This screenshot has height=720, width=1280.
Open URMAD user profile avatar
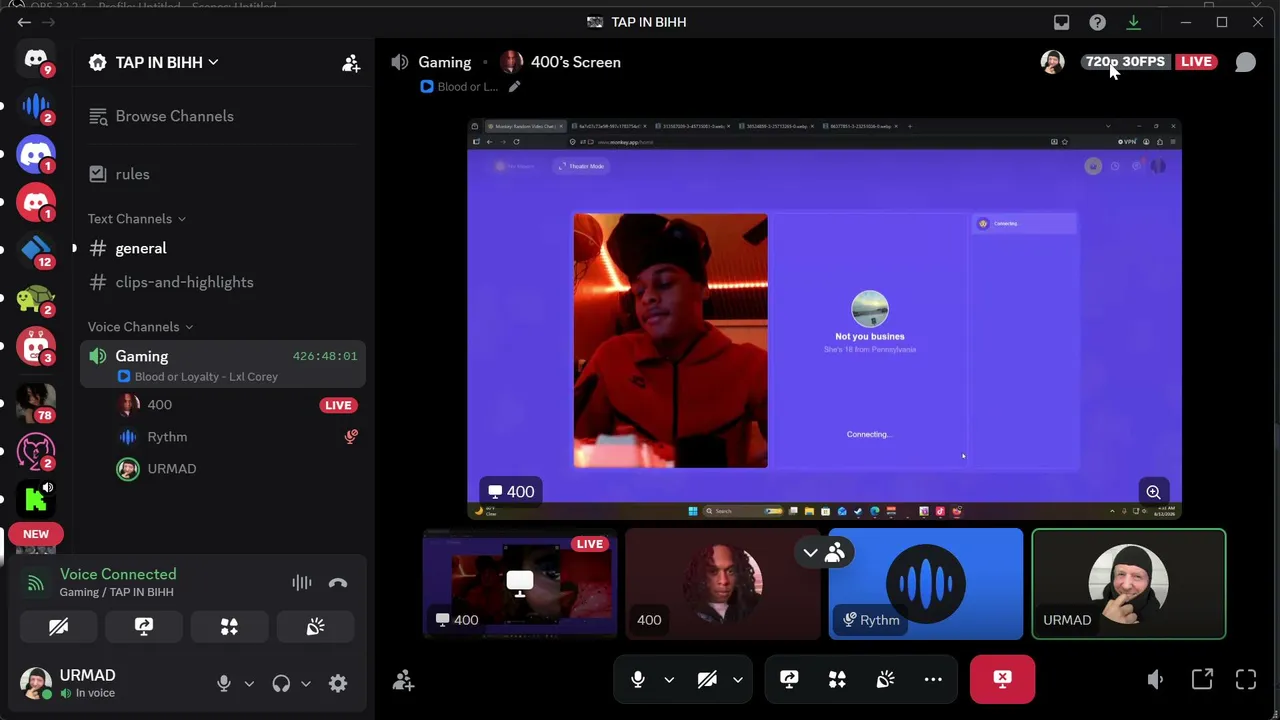tap(36, 683)
